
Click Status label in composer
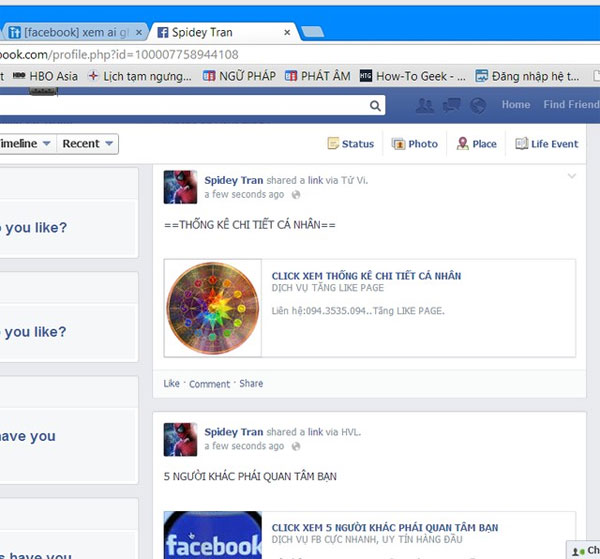tap(358, 144)
